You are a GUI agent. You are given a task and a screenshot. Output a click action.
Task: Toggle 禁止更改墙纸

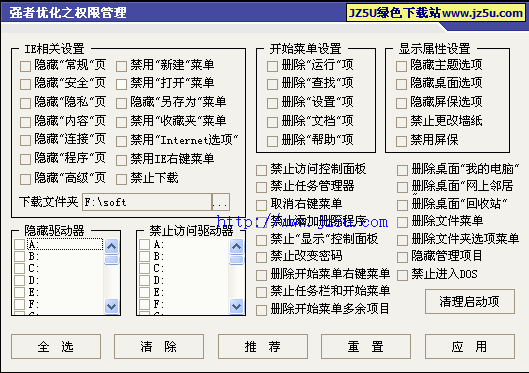[x=401, y=122]
